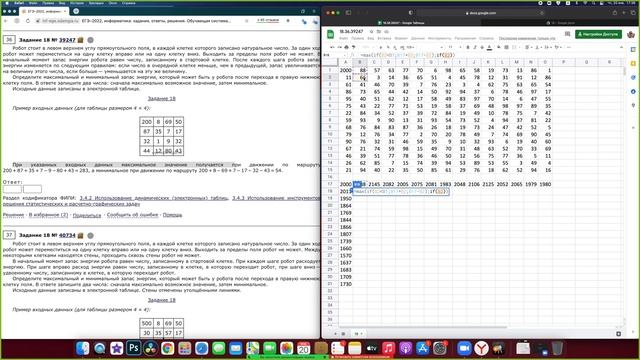Activate the paint format tool in Sheets

[x=353, y=47]
